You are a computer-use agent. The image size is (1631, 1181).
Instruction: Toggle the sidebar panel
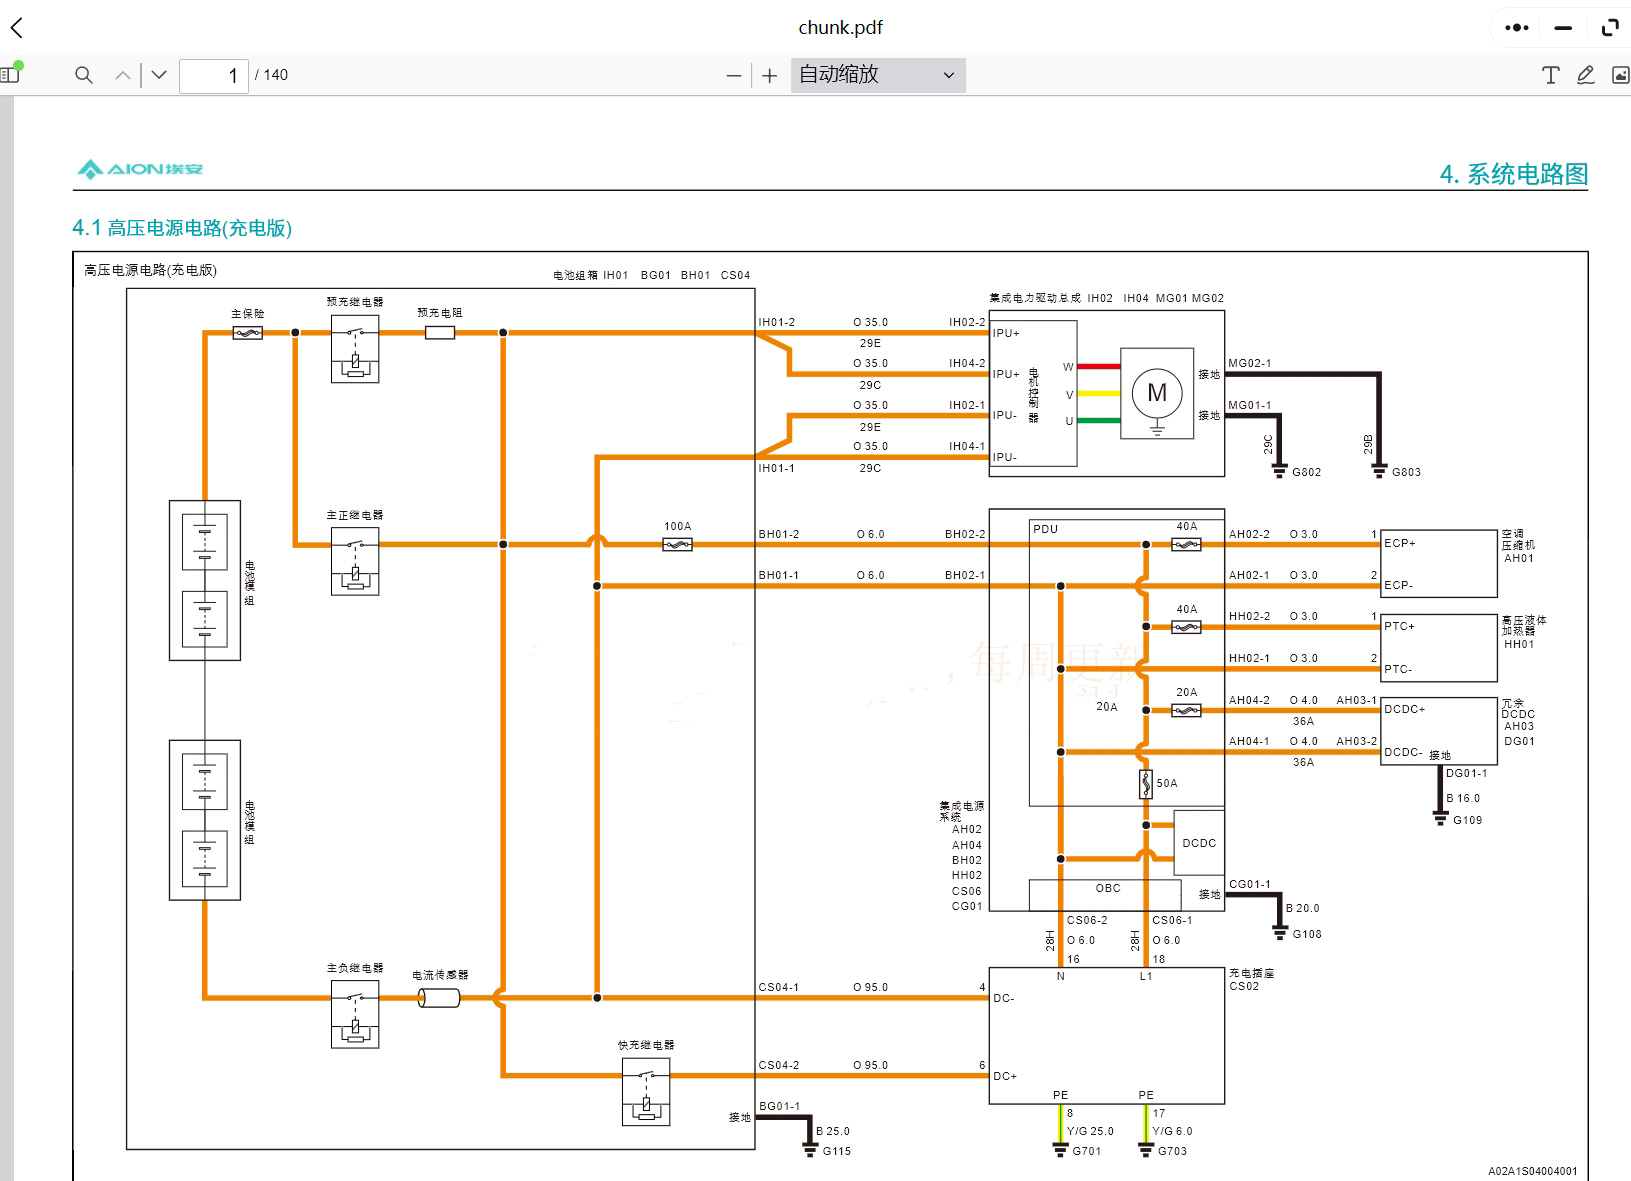10,74
